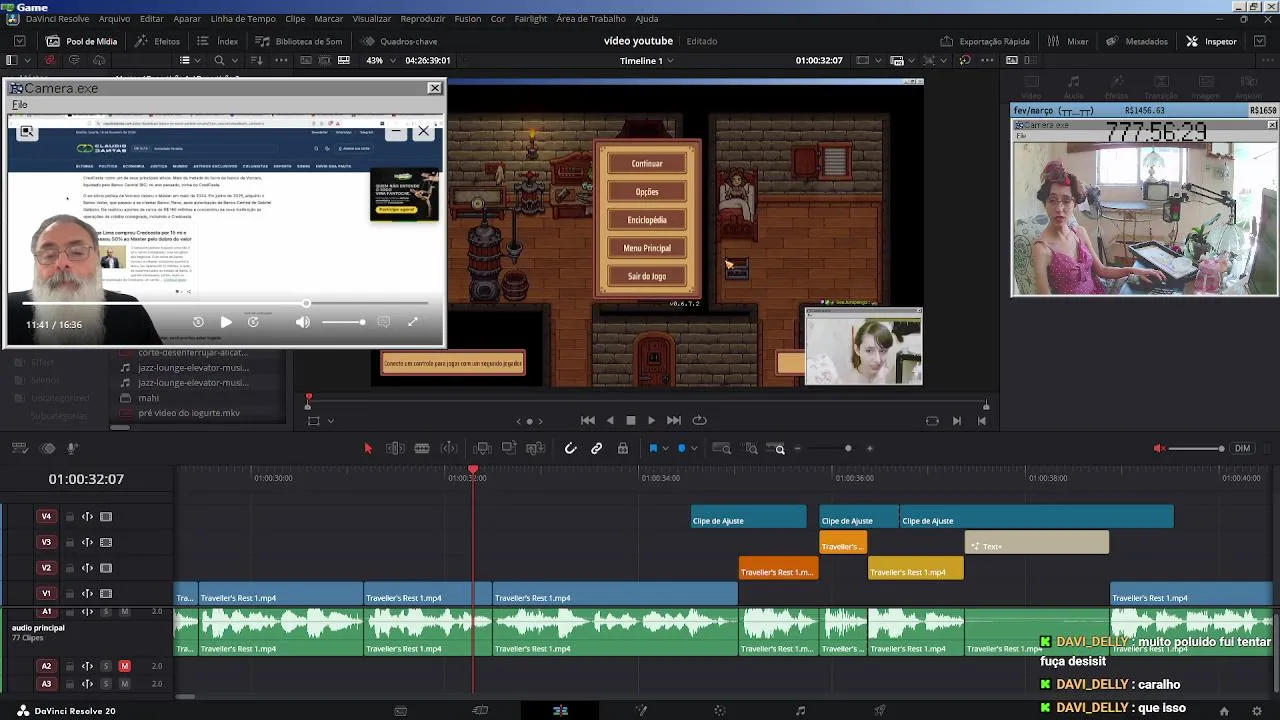Image resolution: width=1280 pixels, height=720 pixels.
Task: Toggle timeline Snapping magnet
Action: click(570, 449)
